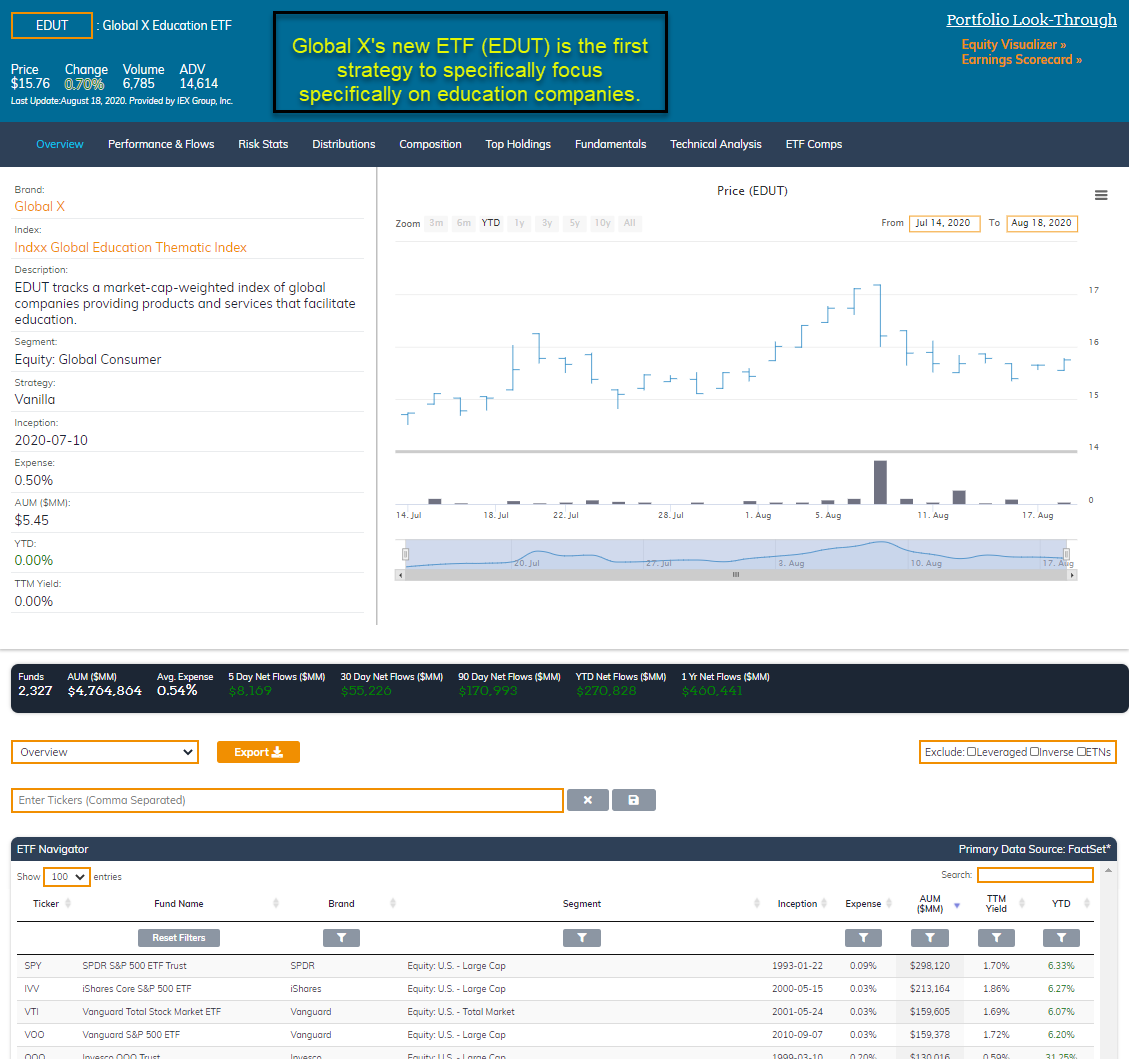Click the Export button
This screenshot has width=1129, height=1059.
(x=258, y=752)
